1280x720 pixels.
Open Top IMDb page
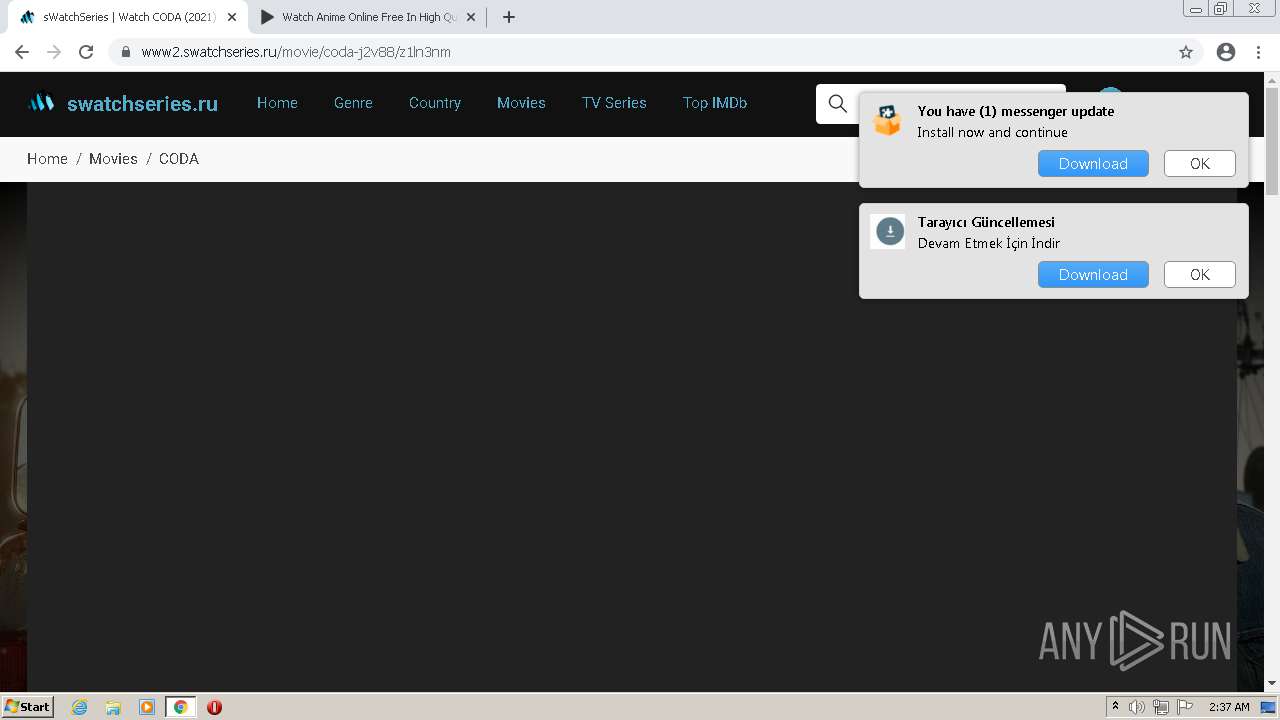point(715,103)
